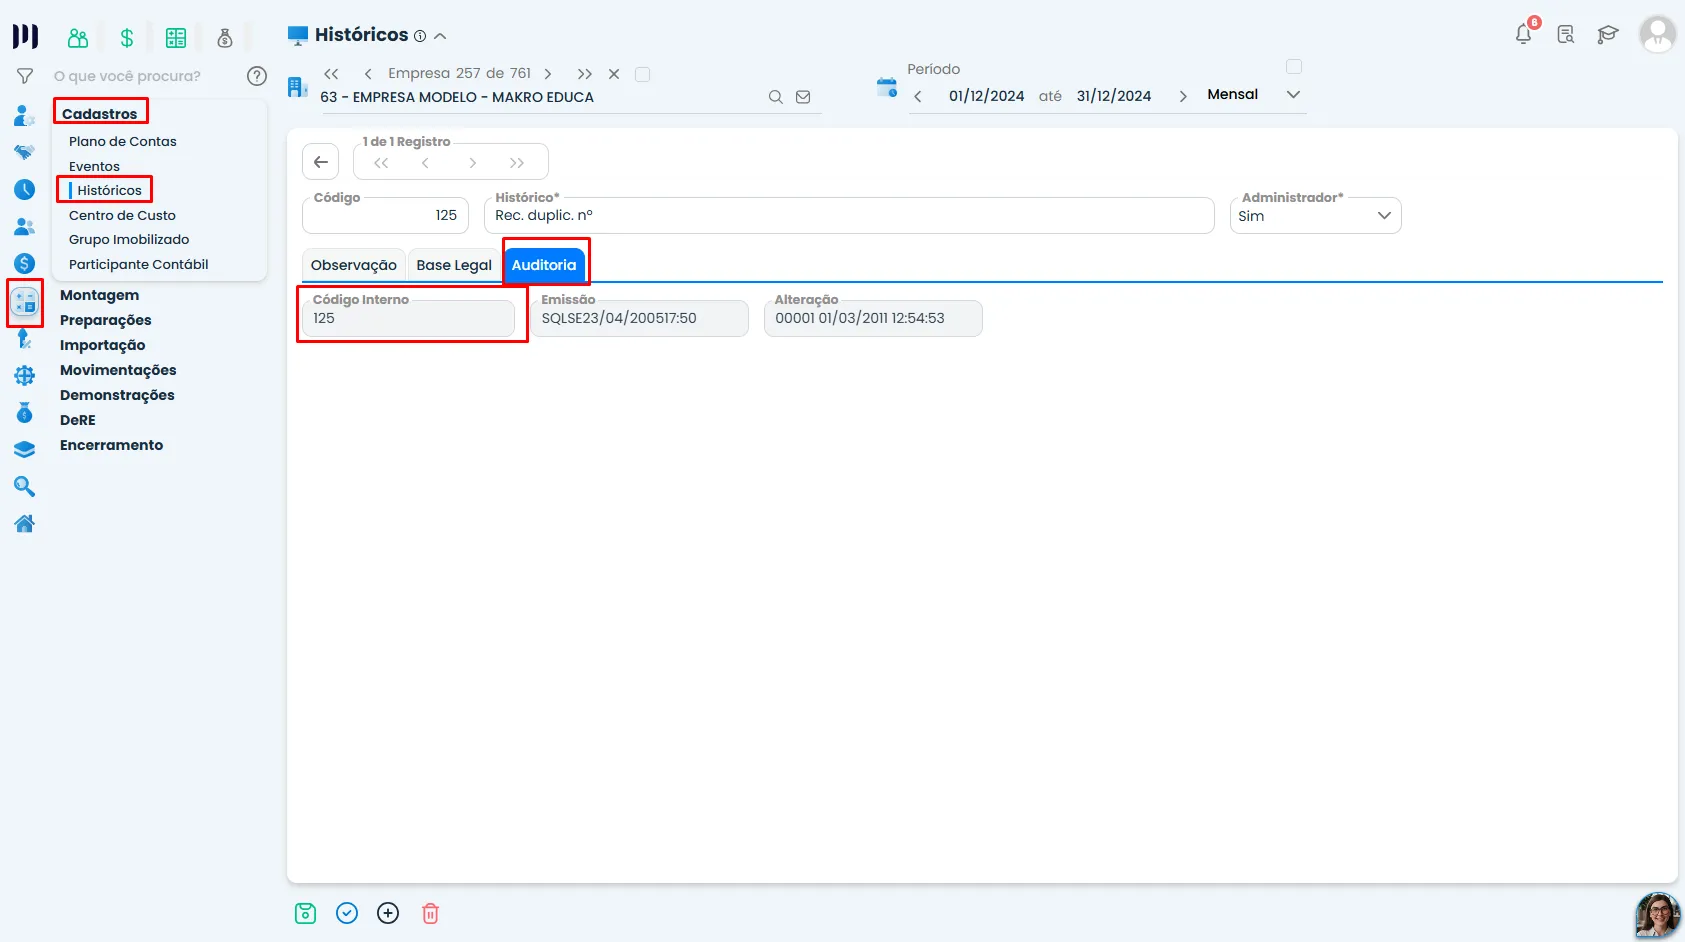Viewport: 1685px width, 942px height.
Task: Open the Movimentações section
Action: point(118,370)
